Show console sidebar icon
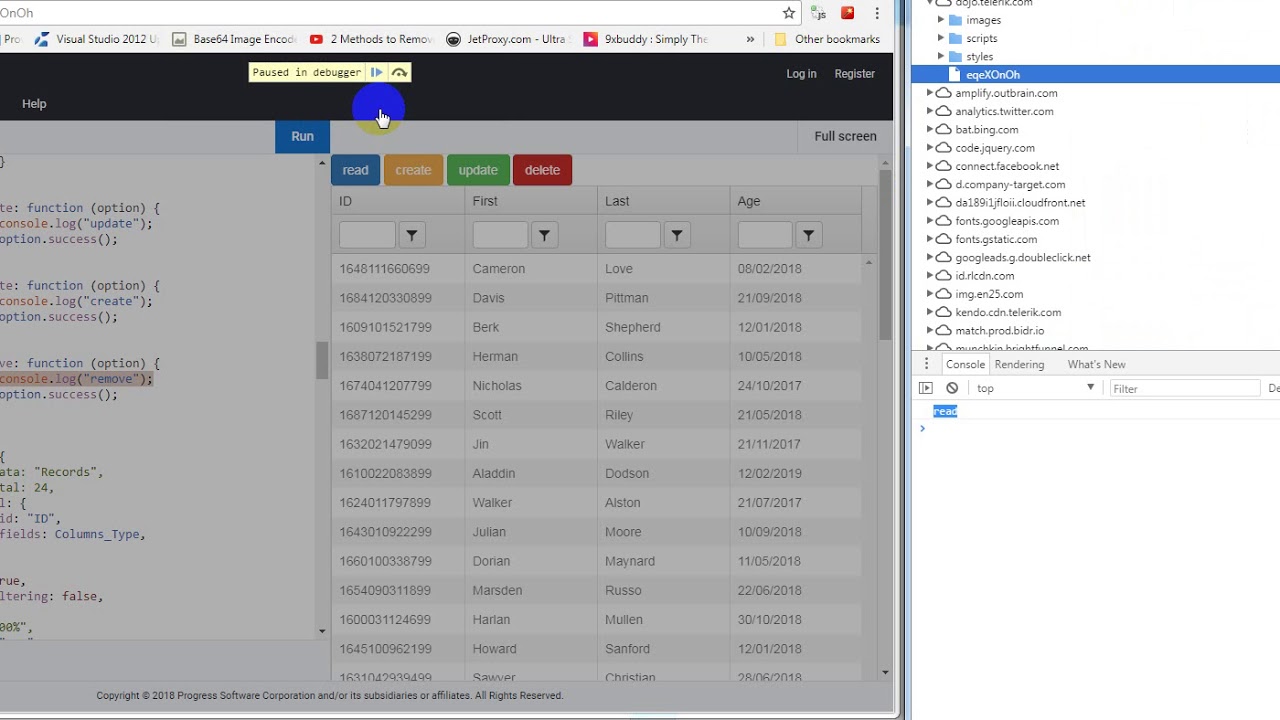Screen dimensions: 1280x720 [926, 388]
